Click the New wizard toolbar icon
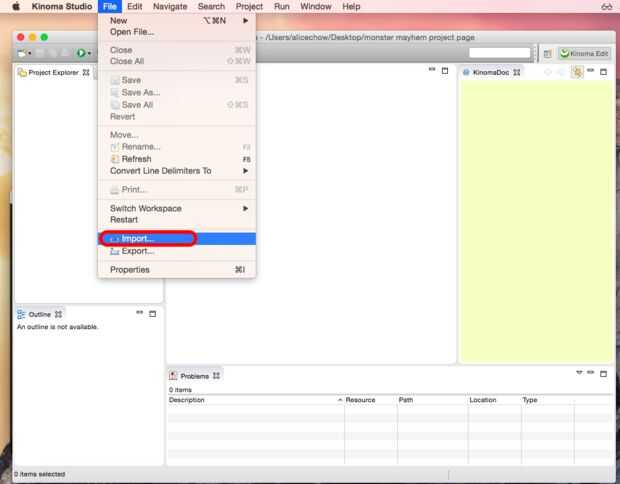The image size is (620, 484). [23, 53]
